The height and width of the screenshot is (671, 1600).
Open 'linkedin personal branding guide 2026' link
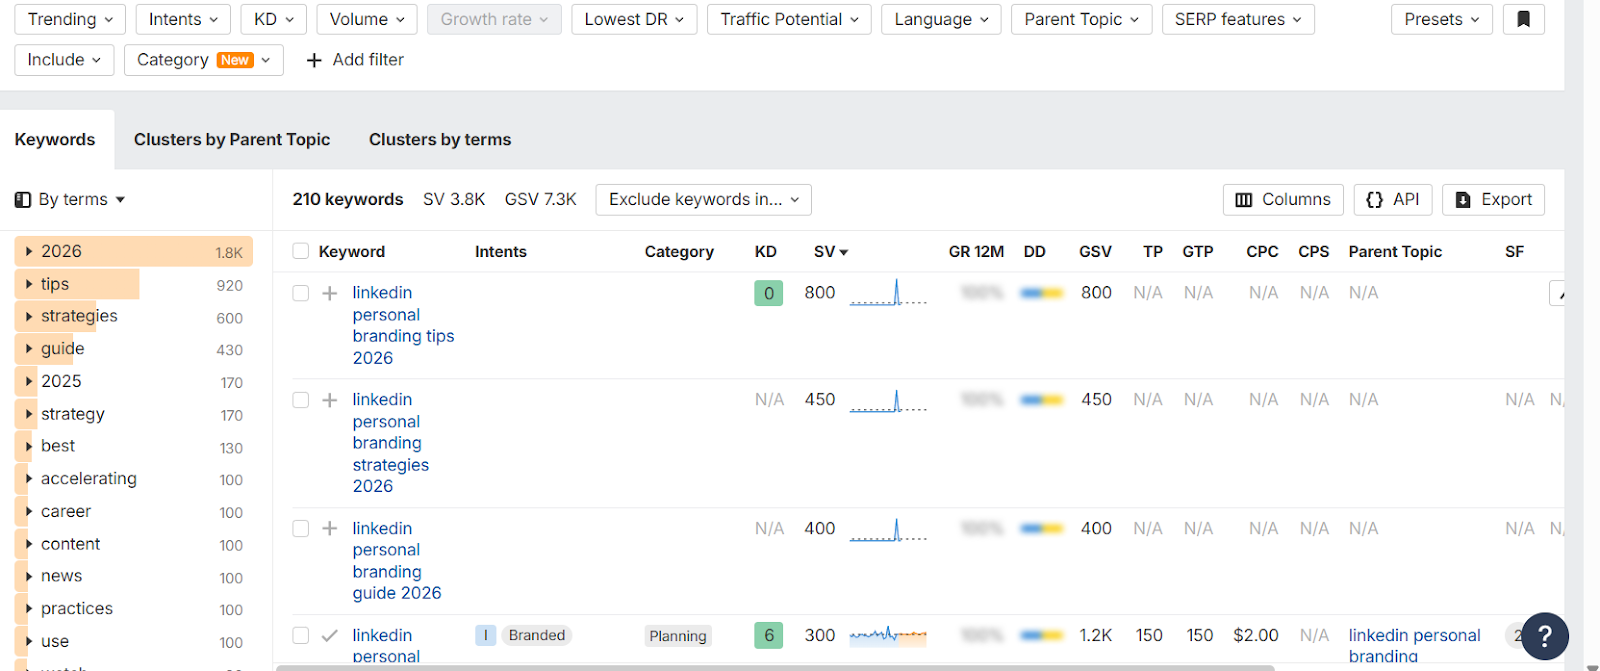397,560
